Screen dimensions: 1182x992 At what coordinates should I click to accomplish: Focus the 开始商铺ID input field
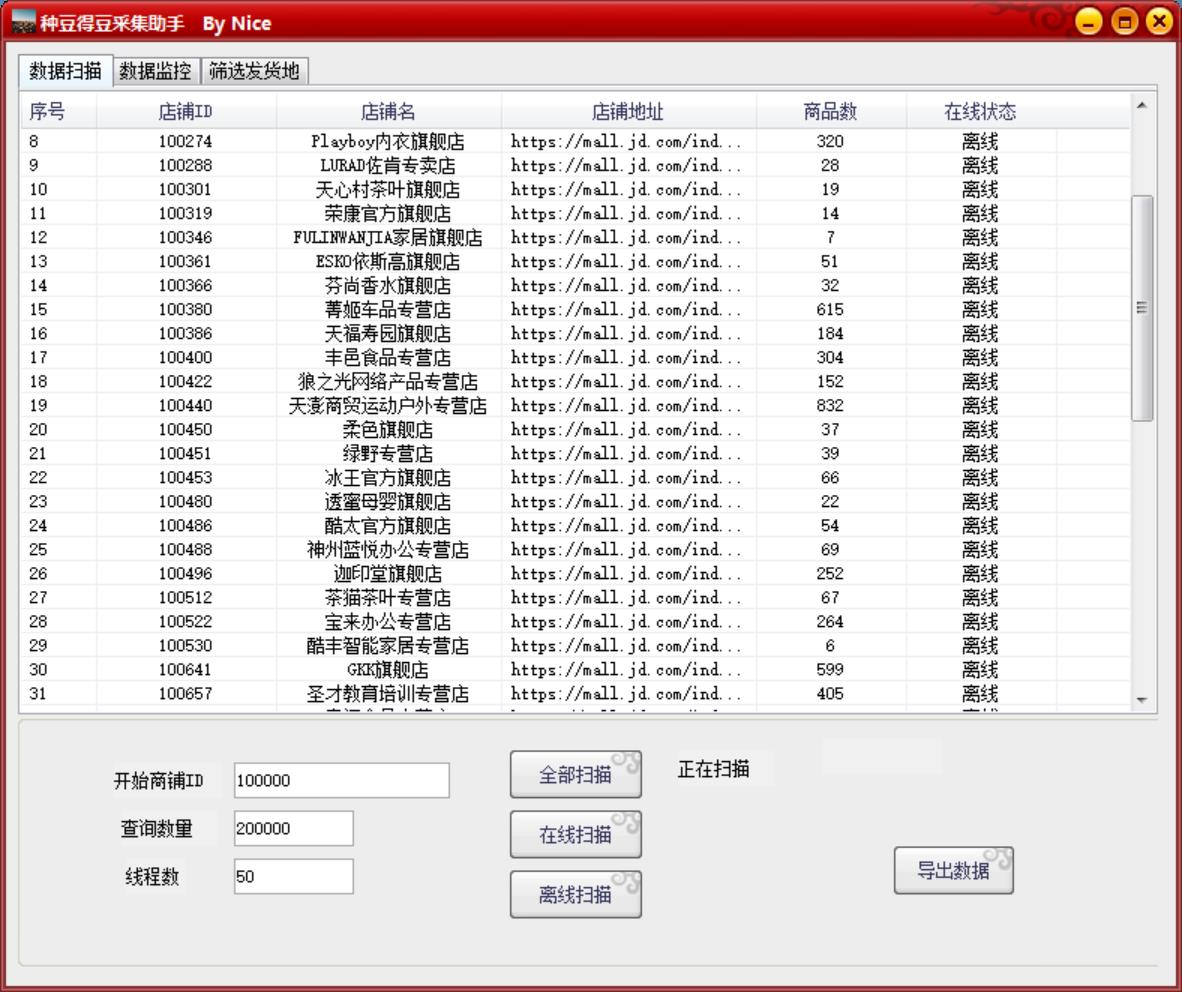[341, 781]
